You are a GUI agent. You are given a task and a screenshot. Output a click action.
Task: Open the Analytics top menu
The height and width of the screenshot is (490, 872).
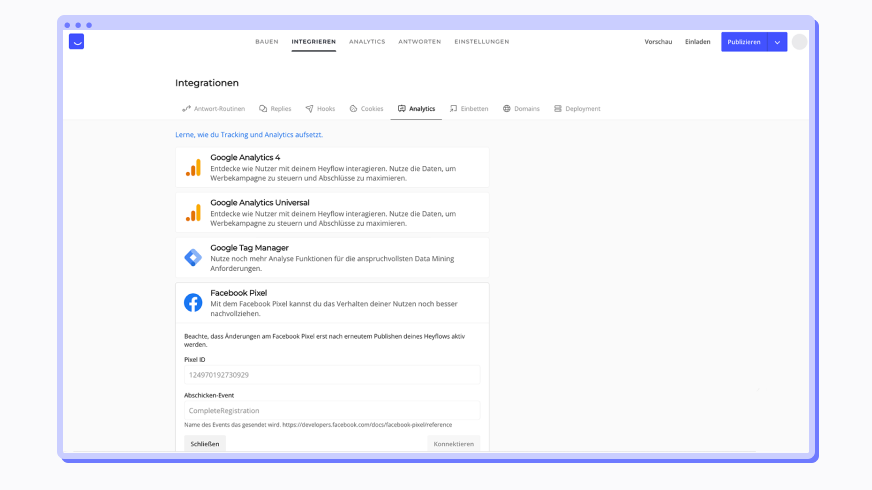(367, 42)
